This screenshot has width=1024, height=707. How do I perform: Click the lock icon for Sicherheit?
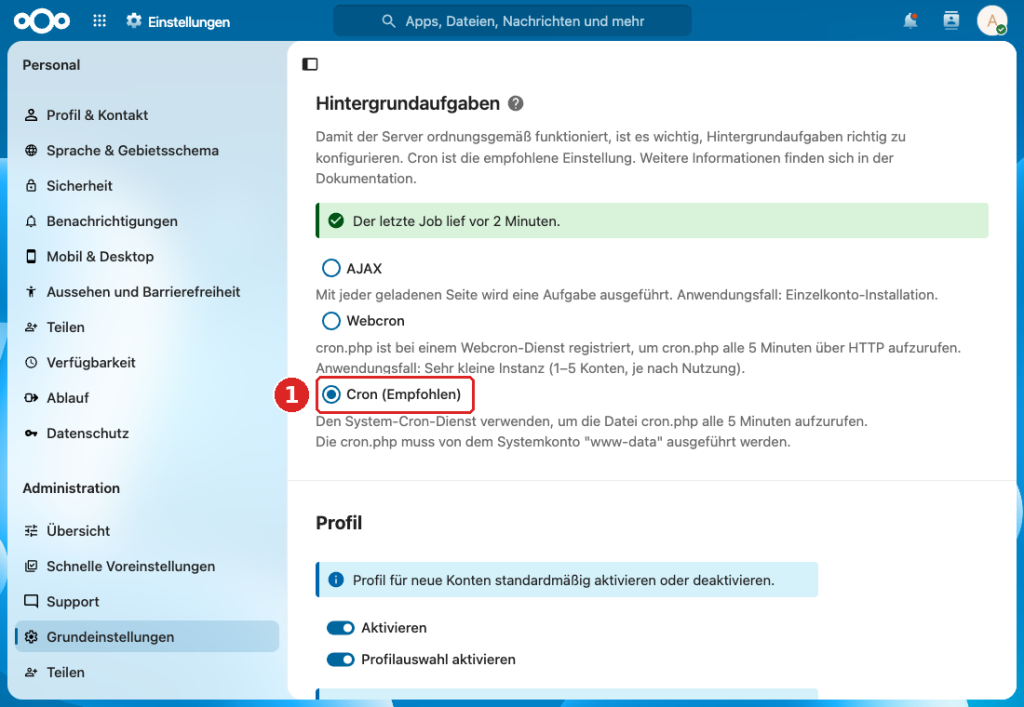31,185
